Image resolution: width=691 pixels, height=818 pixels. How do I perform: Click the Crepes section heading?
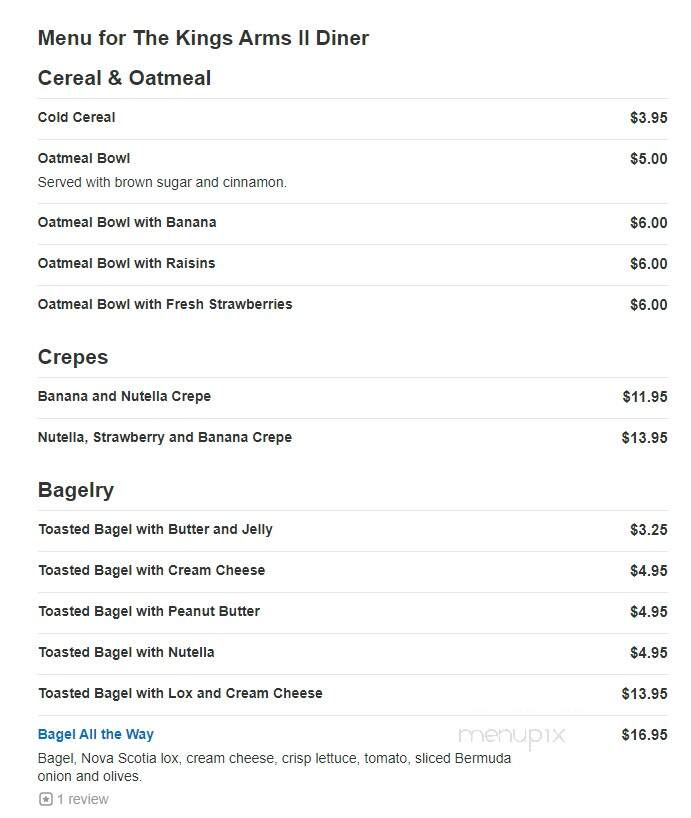click(73, 357)
